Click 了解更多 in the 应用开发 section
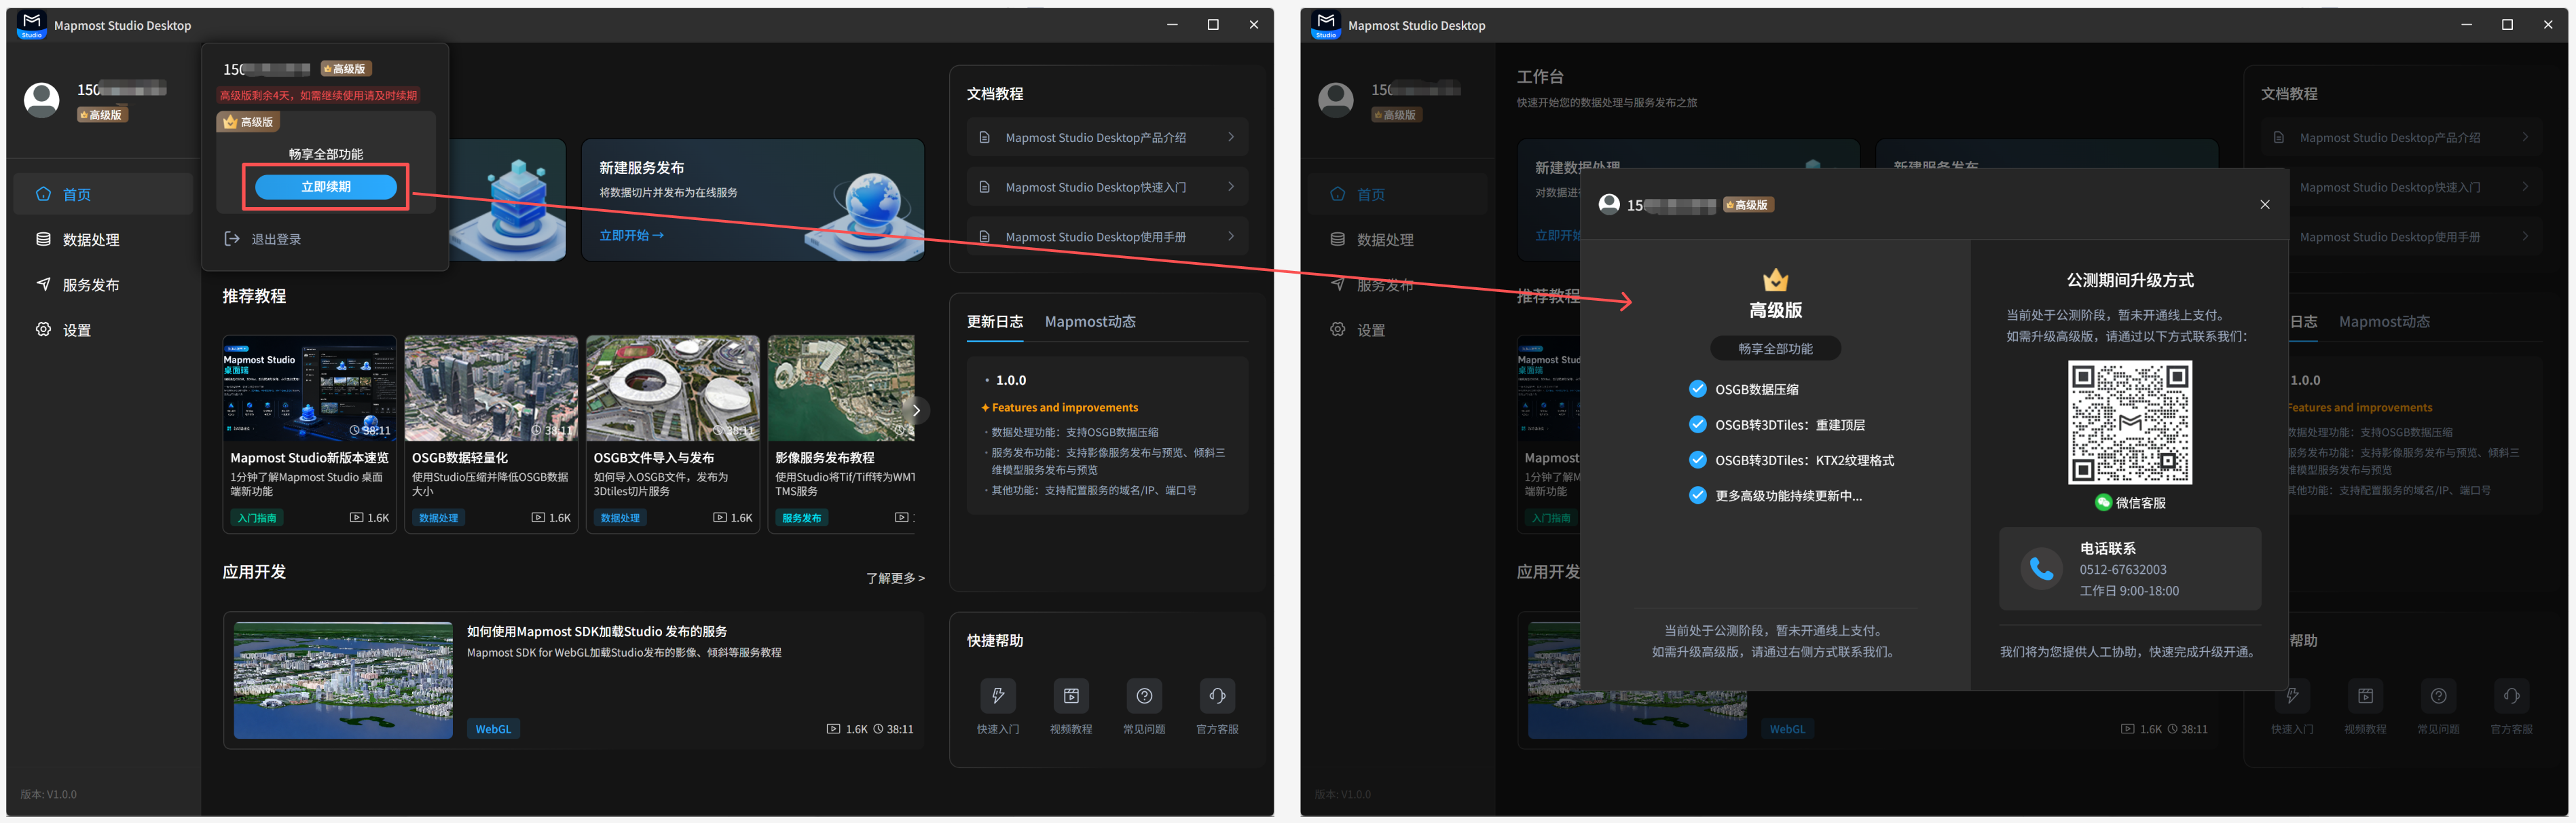This screenshot has width=2576, height=823. (895, 578)
